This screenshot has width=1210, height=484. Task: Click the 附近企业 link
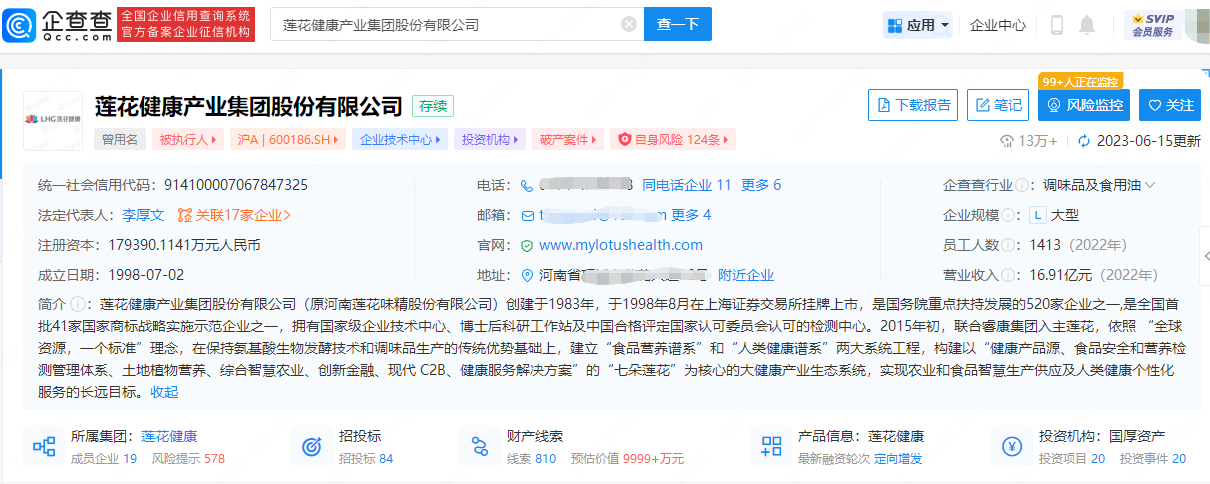[x=746, y=275]
